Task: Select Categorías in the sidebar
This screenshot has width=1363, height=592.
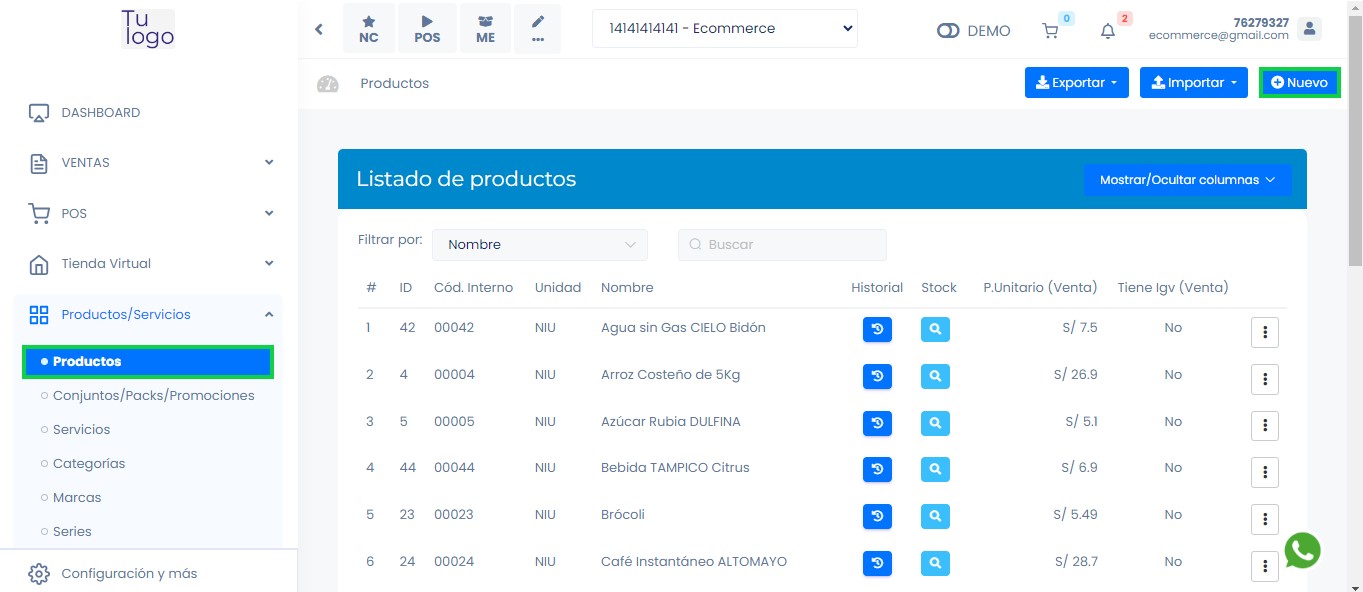Action: pyautogui.click(x=89, y=464)
